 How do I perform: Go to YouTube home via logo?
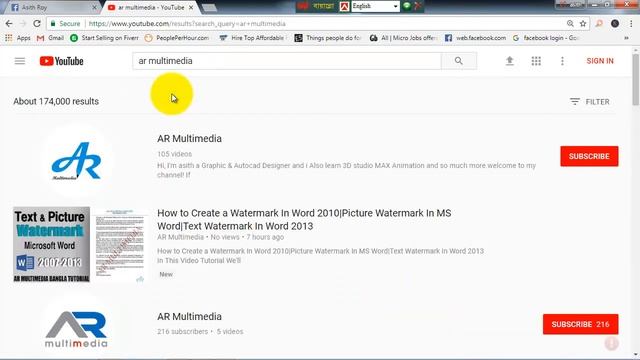tap(62, 61)
